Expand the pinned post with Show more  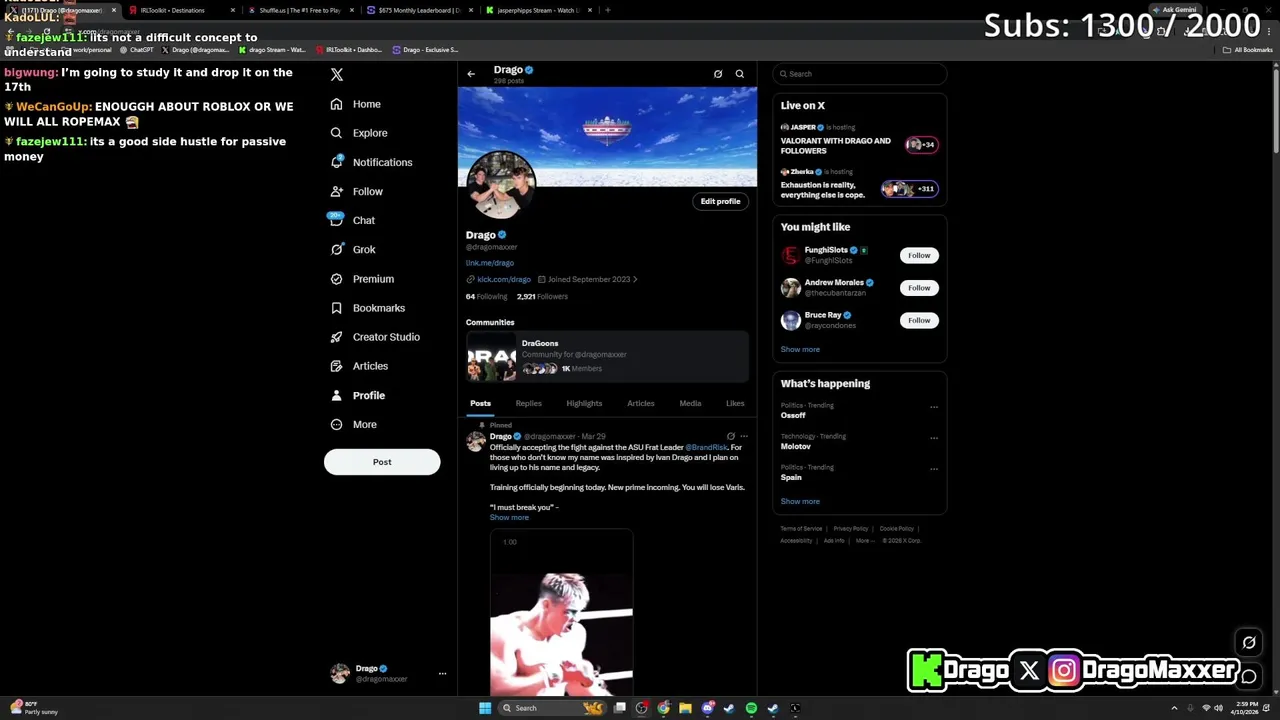coord(509,517)
